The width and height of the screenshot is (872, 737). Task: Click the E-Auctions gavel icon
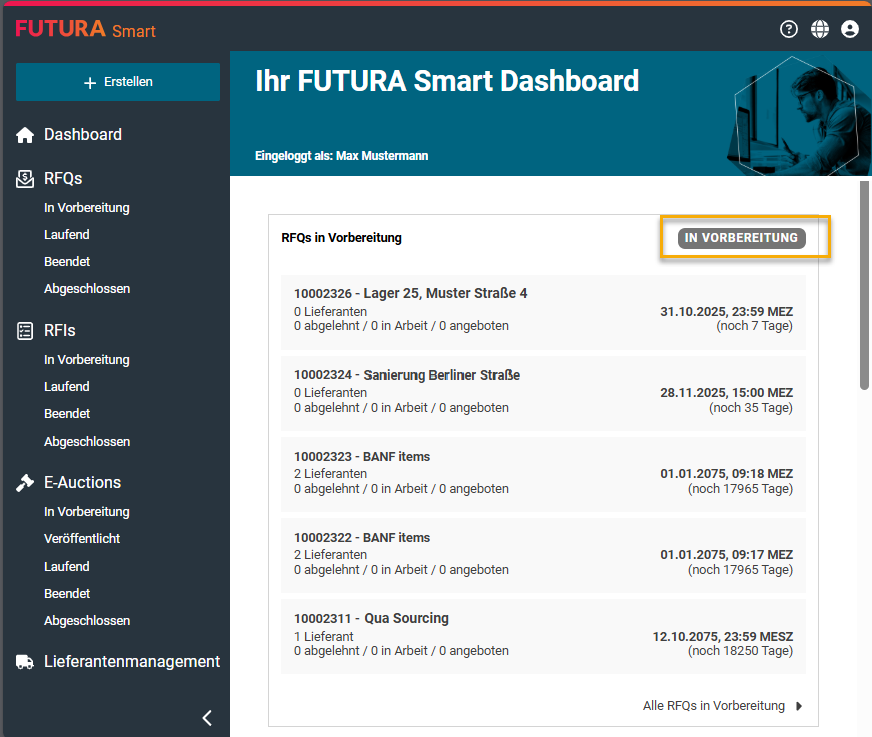pos(25,483)
